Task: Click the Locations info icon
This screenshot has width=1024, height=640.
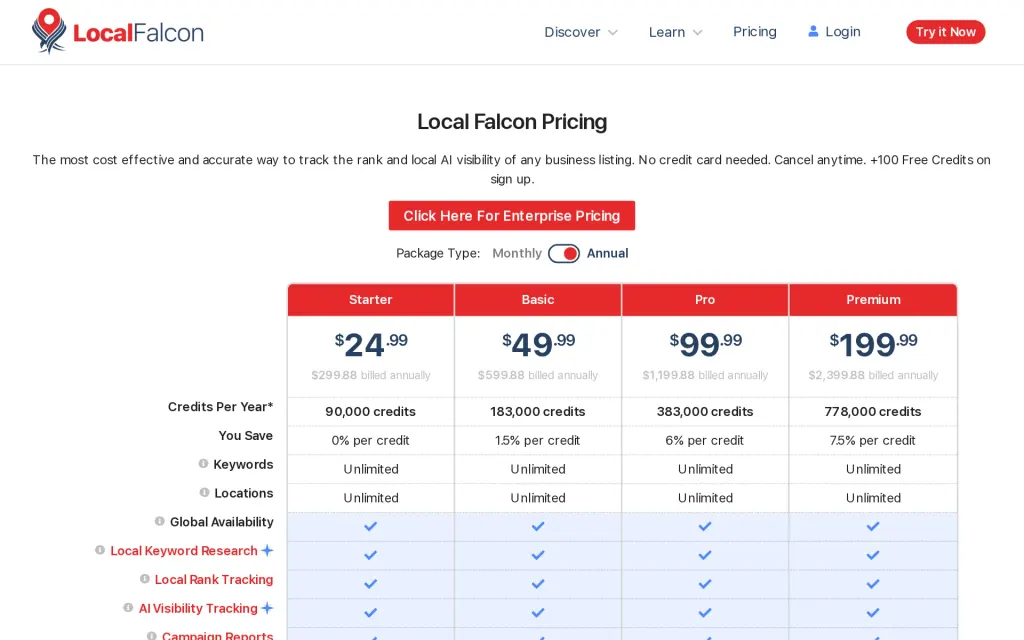Action: pyautogui.click(x=204, y=492)
